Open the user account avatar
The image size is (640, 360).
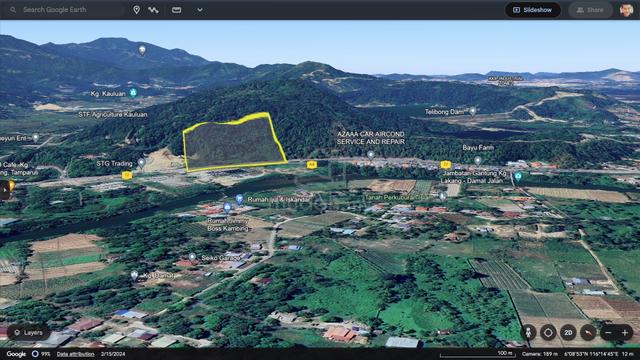click(626, 10)
